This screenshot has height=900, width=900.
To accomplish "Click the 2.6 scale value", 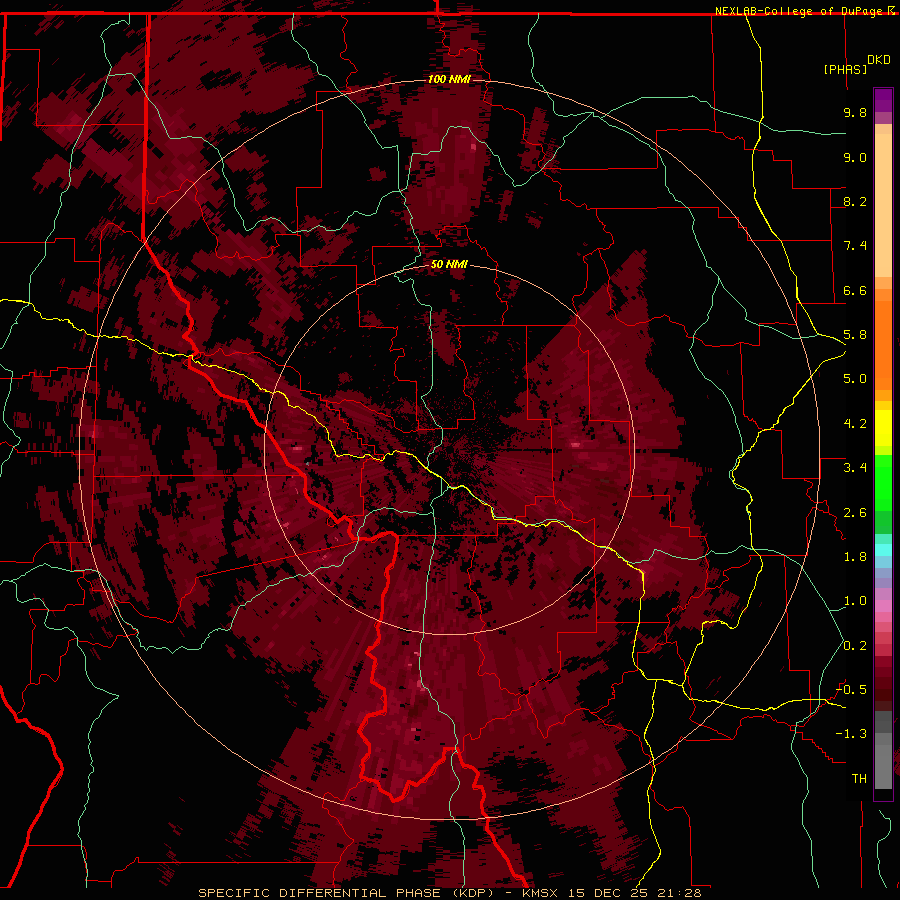I will (x=855, y=513).
